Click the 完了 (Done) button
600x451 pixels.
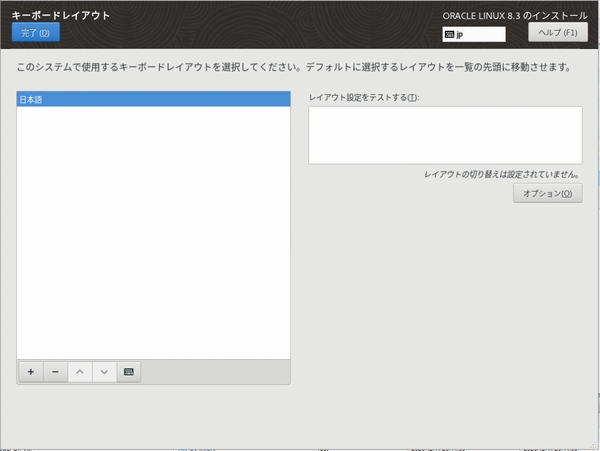pyautogui.click(x=36, y=33)
